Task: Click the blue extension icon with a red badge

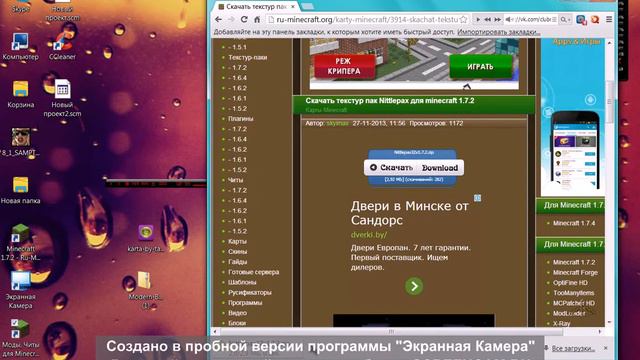Action: point(581,20)
